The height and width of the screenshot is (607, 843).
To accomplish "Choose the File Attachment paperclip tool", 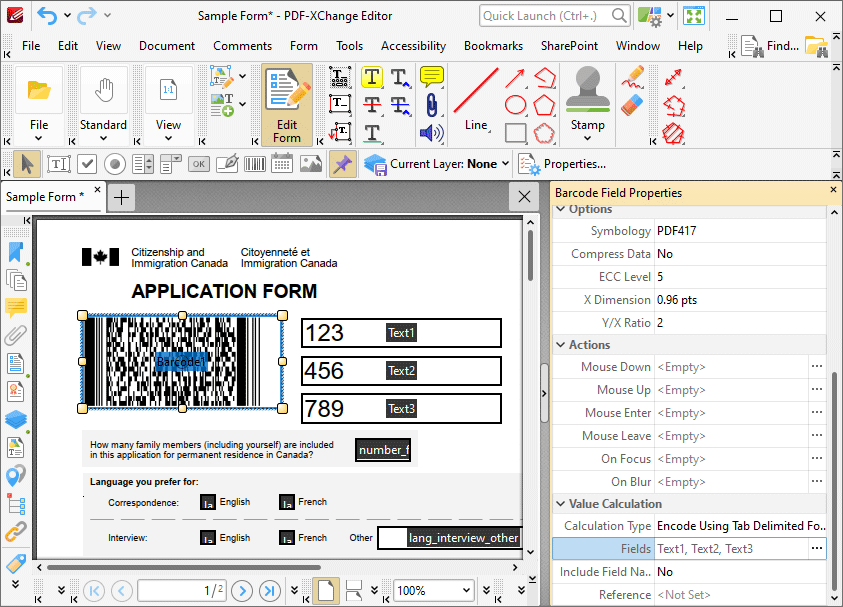I will point(431,105).
